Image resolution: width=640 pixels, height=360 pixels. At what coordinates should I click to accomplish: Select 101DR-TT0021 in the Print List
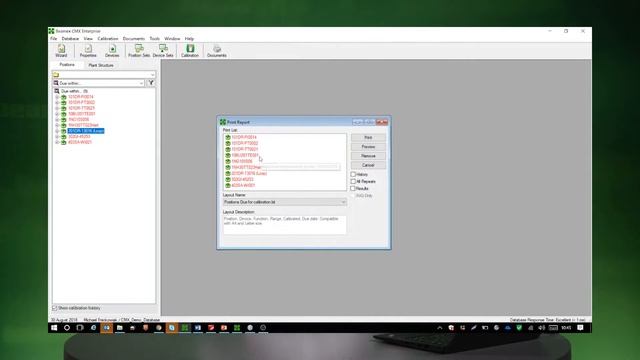244,149
